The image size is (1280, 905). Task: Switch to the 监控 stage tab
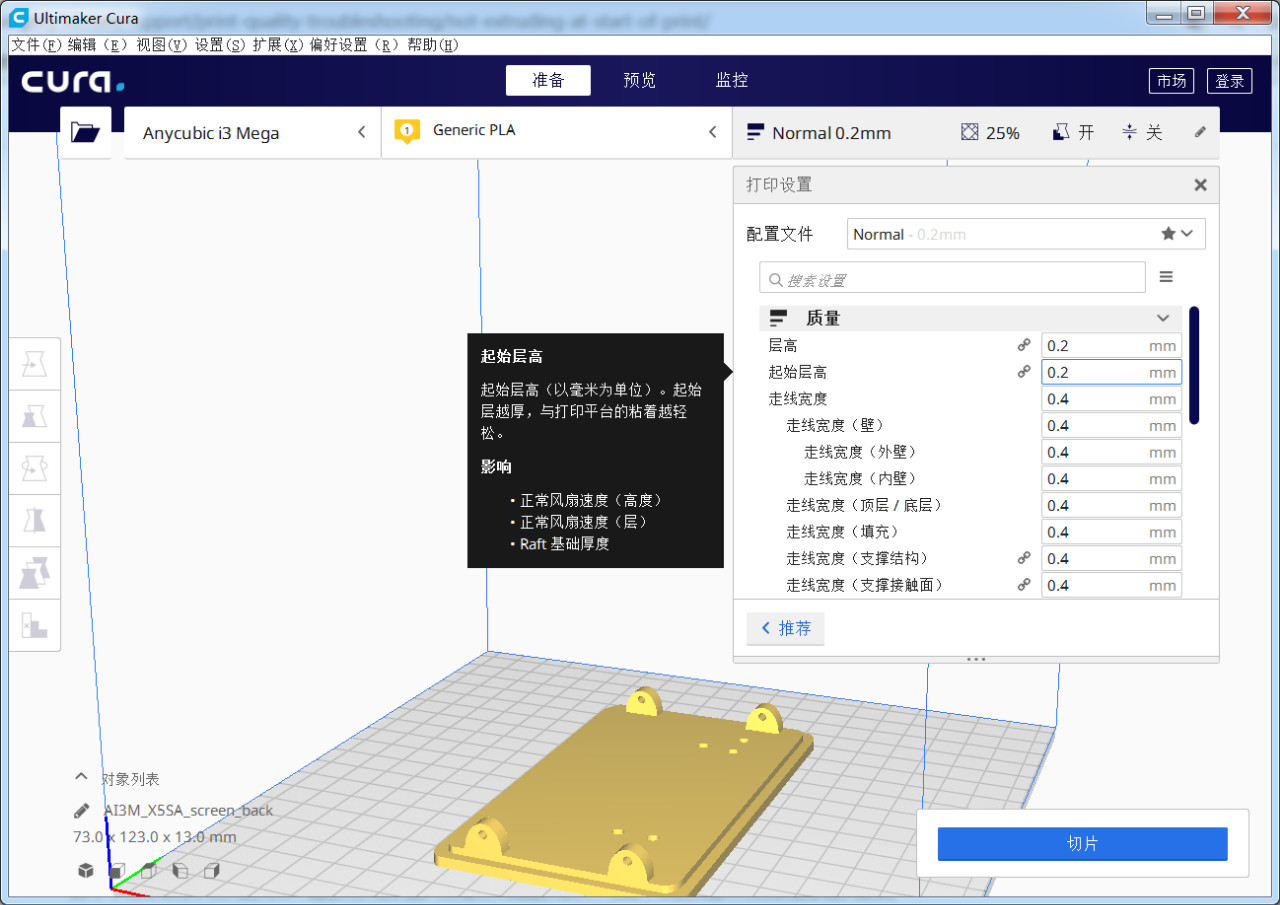[732, 81]
